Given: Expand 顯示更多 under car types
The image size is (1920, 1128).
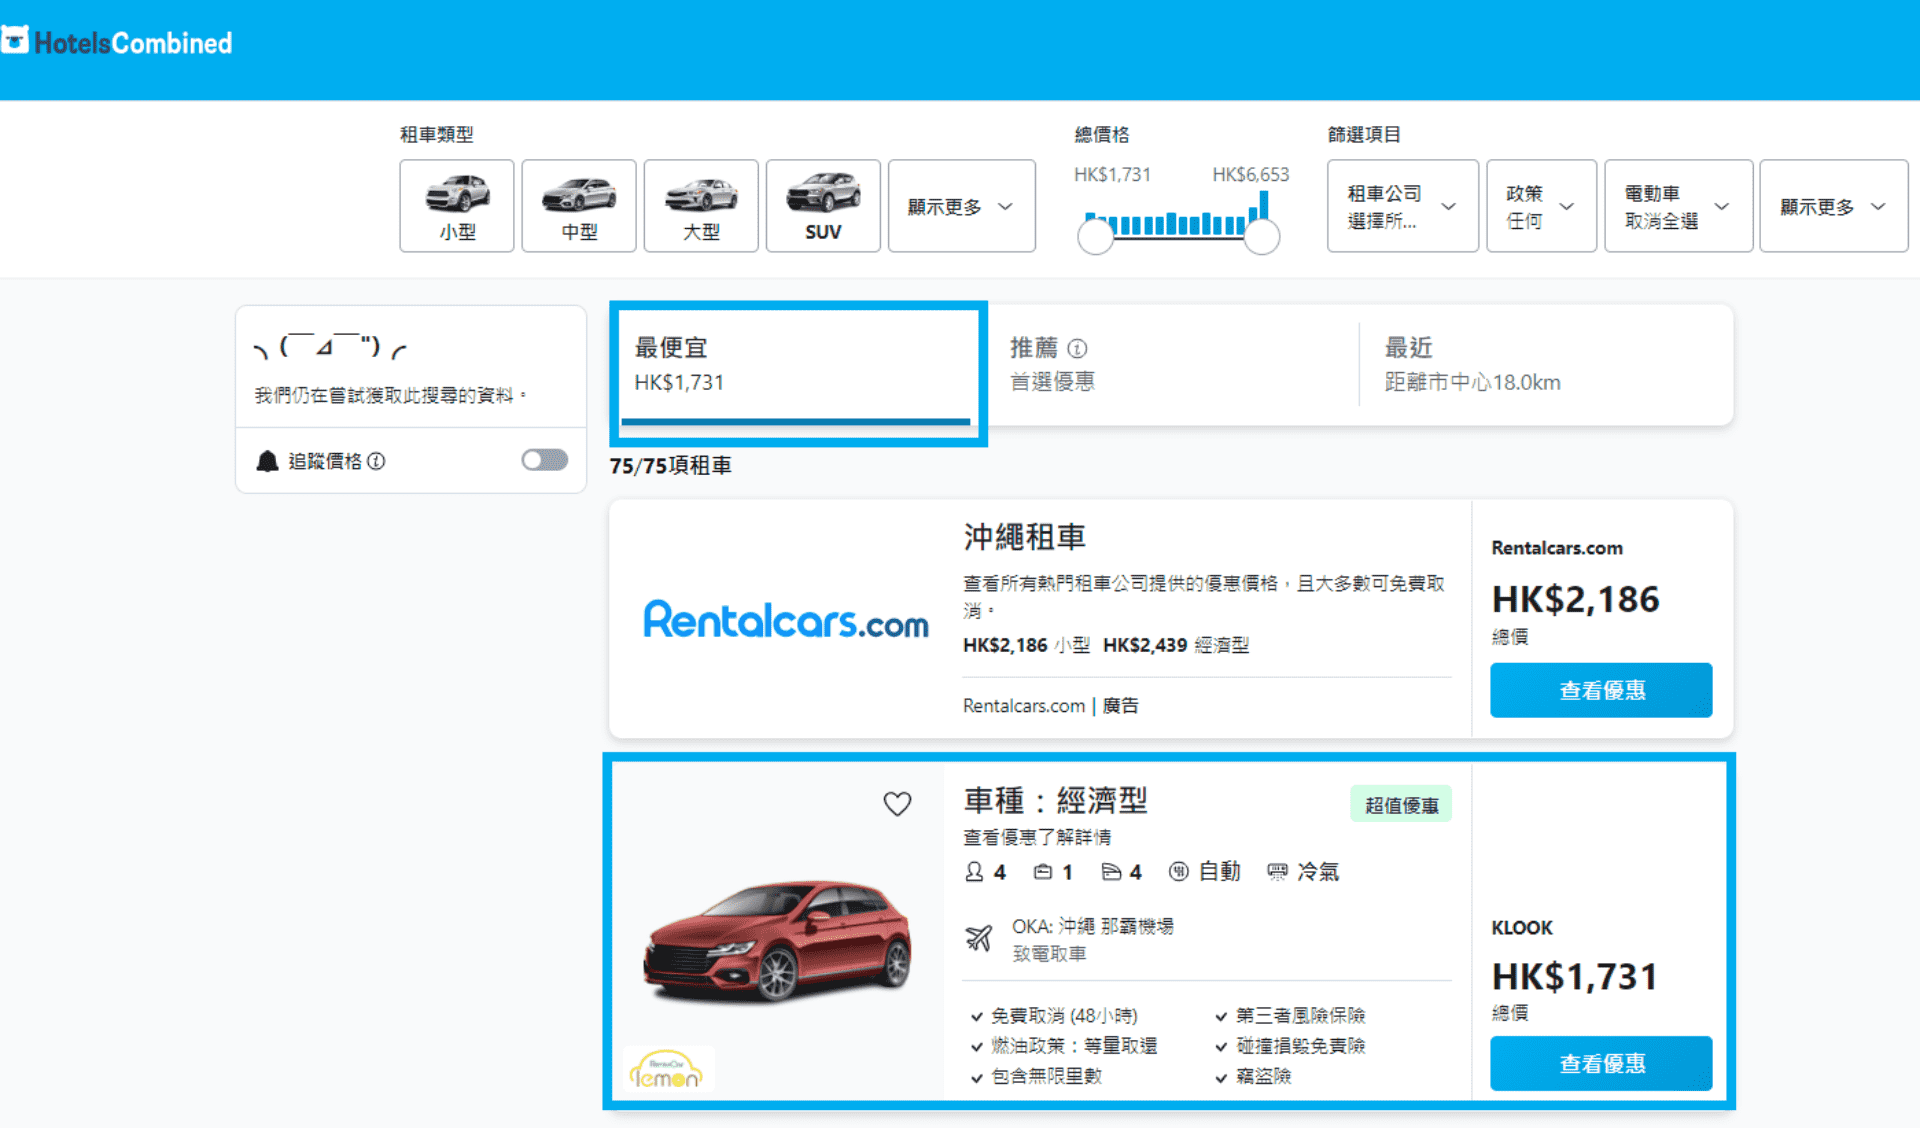Looking at the screenshot, I should pos(961,206).
